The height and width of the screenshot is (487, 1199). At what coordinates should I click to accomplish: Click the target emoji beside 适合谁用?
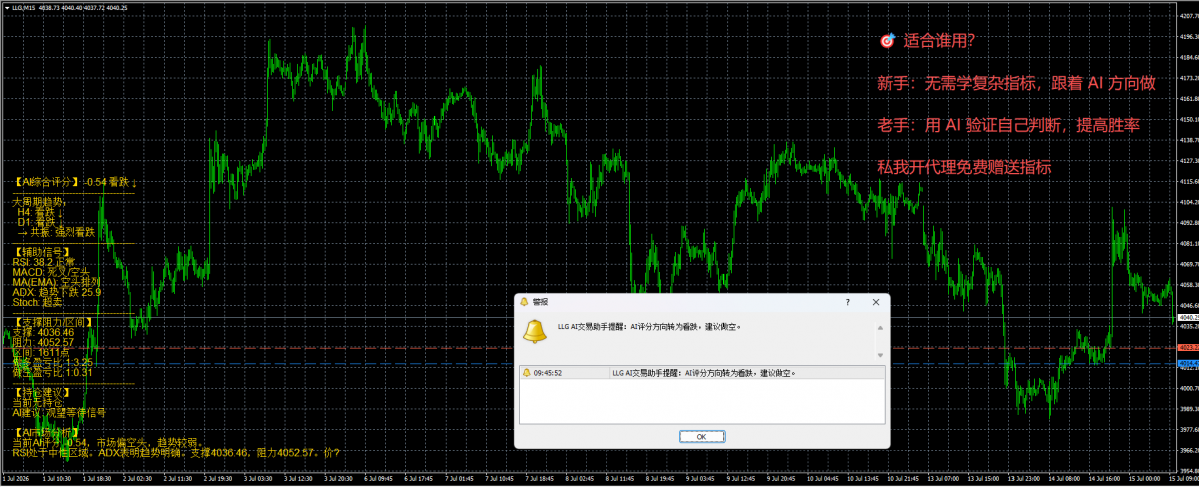point(887,41)
